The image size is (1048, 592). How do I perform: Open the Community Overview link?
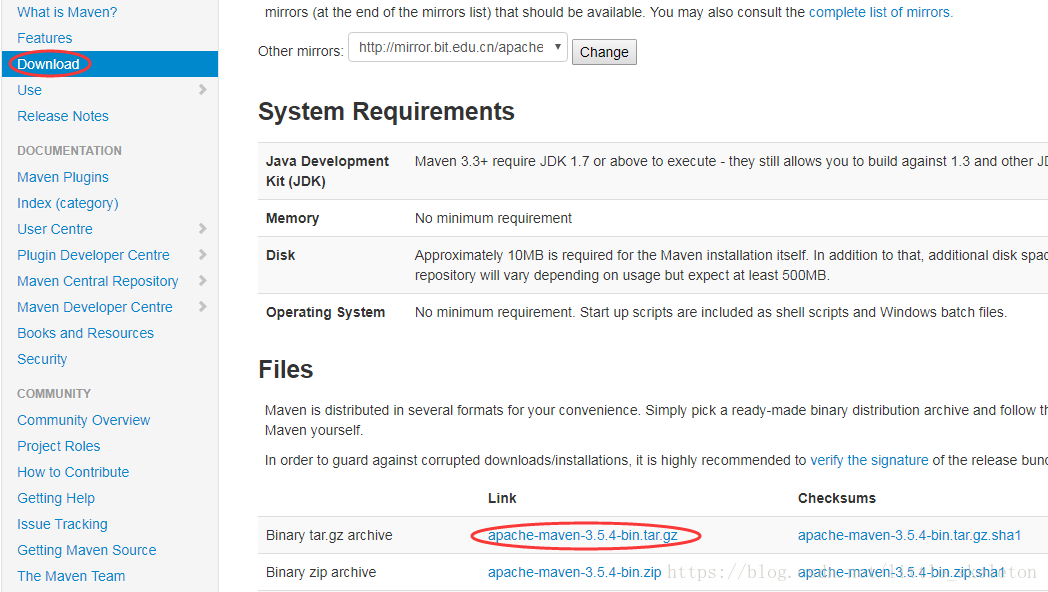click(x=84, y=420)
